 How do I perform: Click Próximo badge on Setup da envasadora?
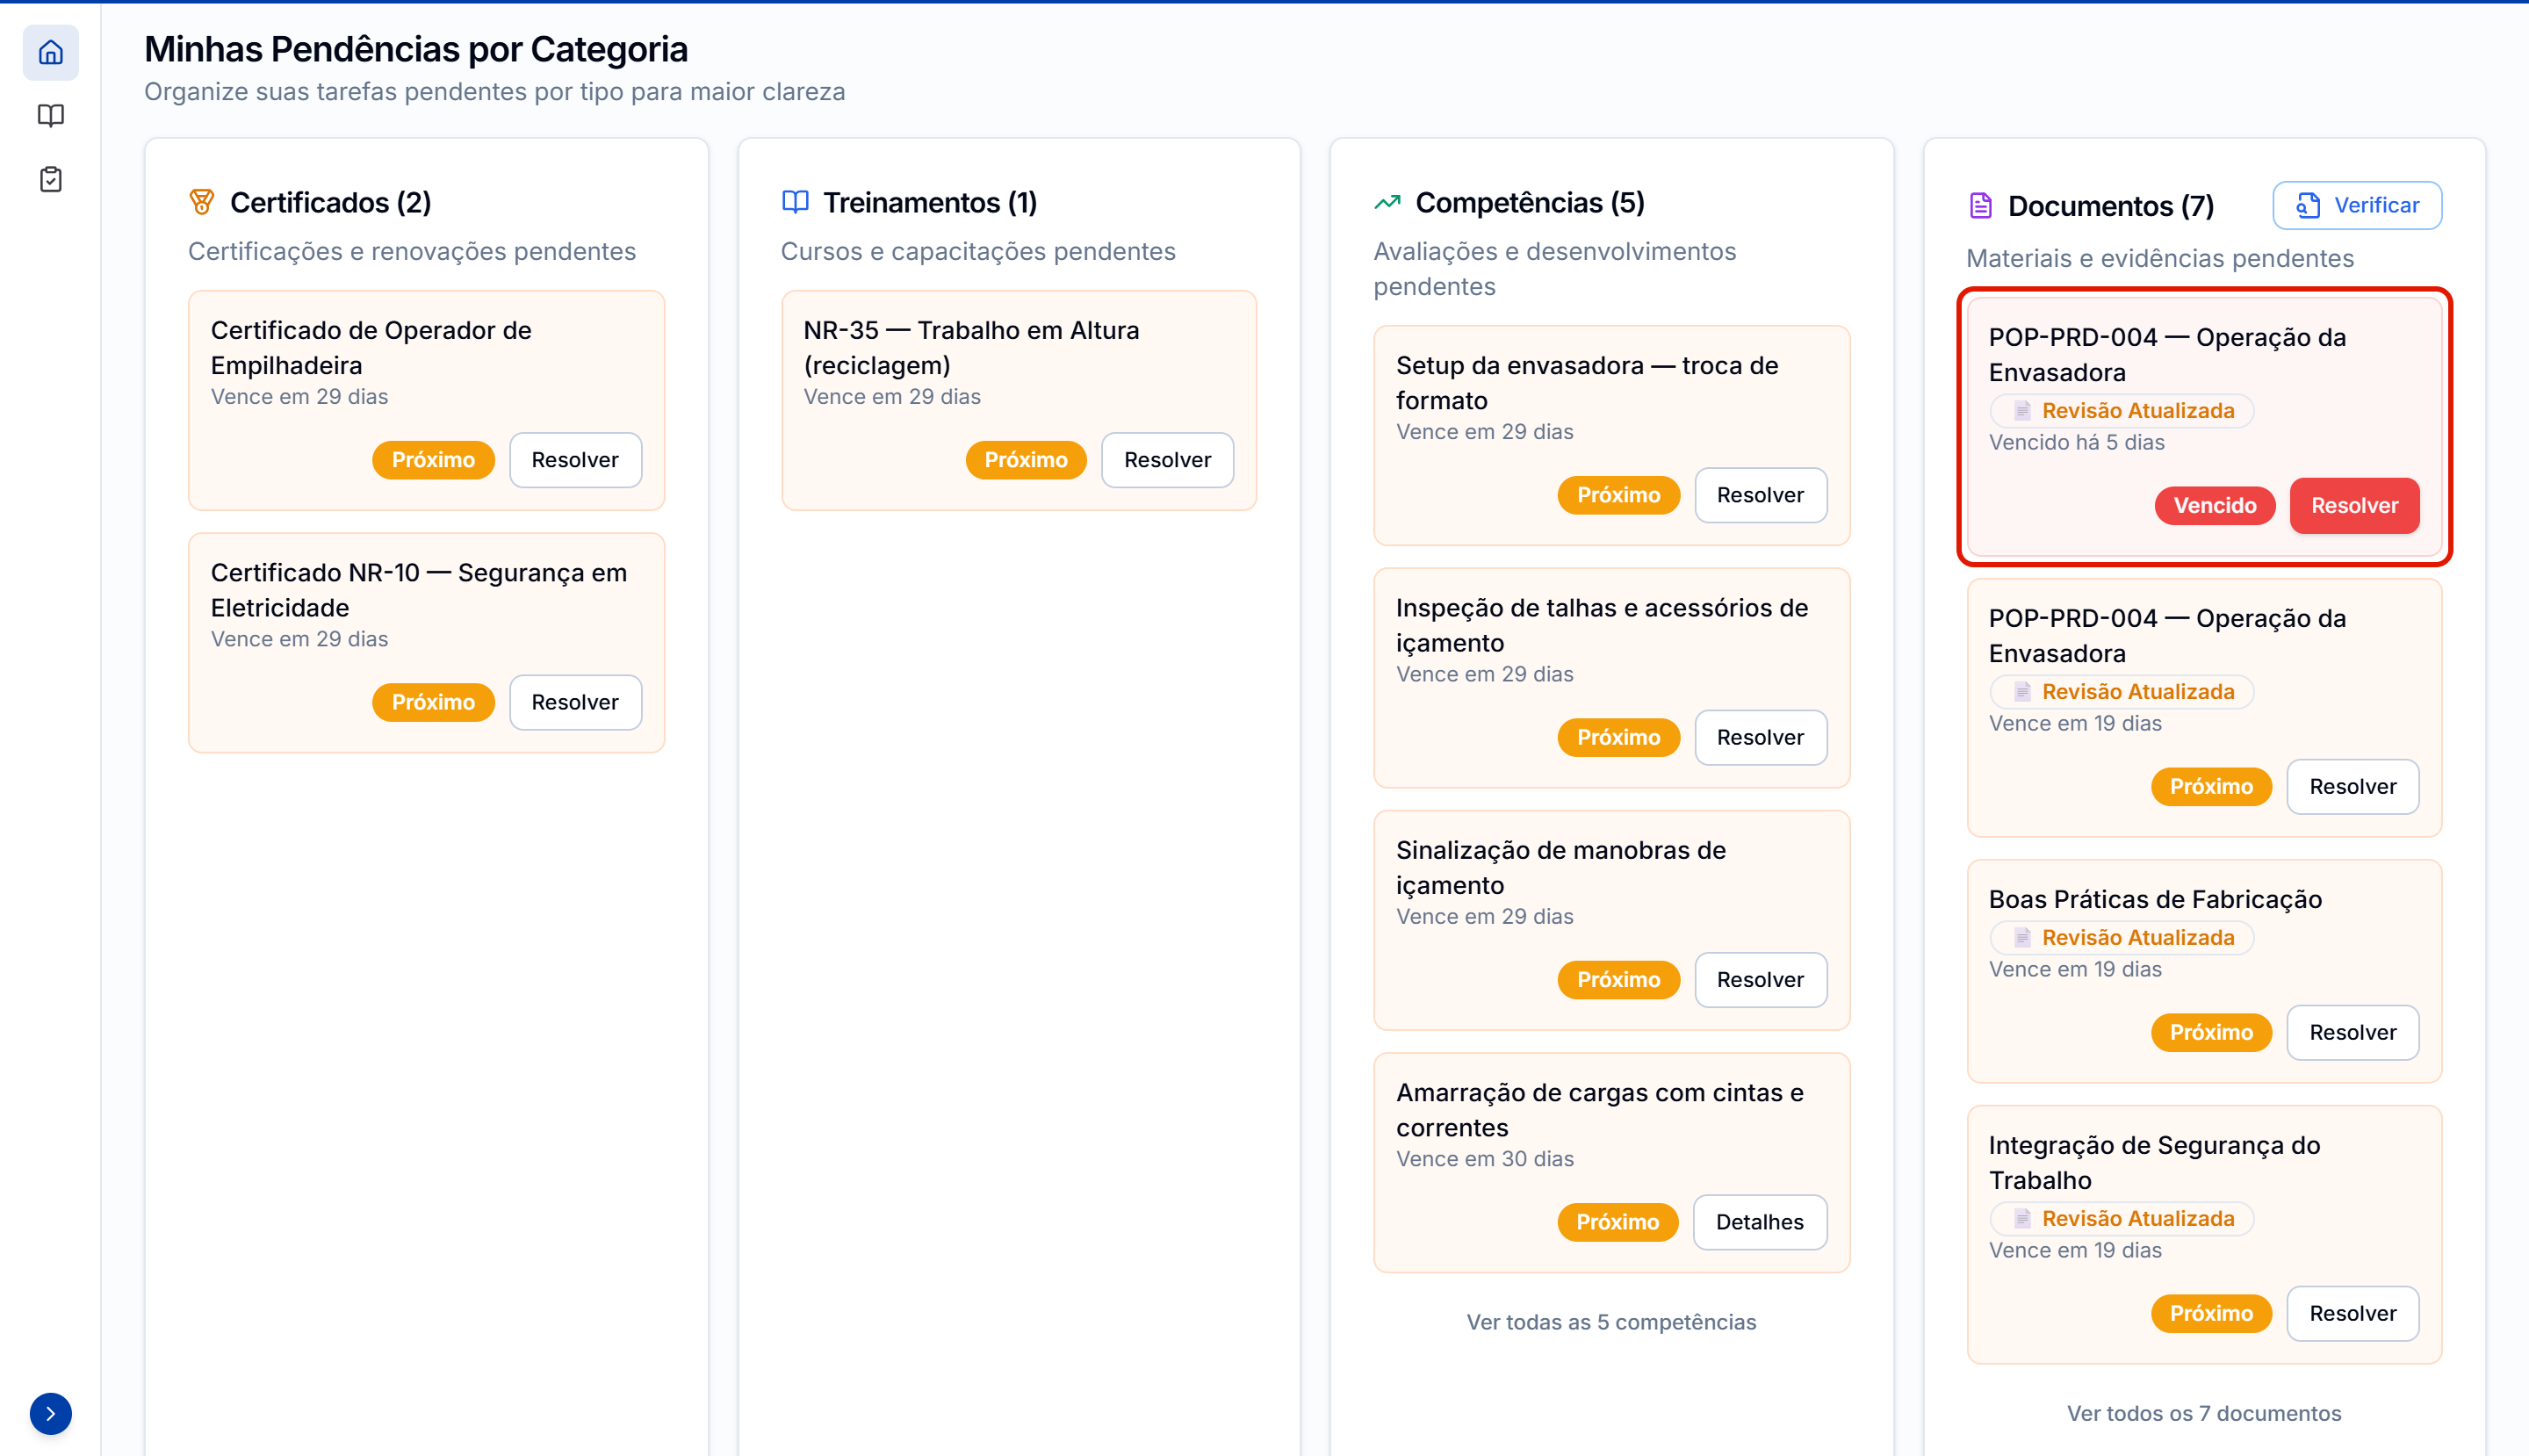click(1619, 495)
